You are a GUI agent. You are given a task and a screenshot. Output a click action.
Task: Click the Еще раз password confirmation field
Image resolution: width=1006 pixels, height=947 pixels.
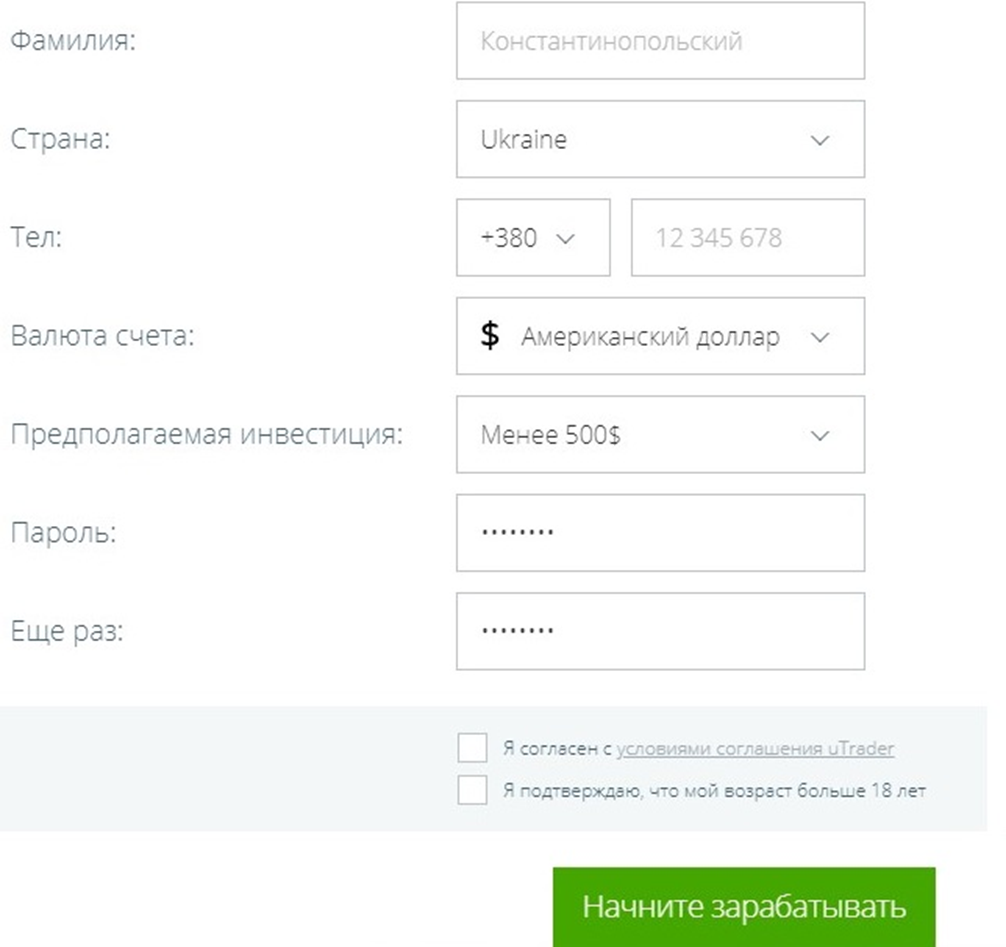pyautogui.click(x=660, y=631)
